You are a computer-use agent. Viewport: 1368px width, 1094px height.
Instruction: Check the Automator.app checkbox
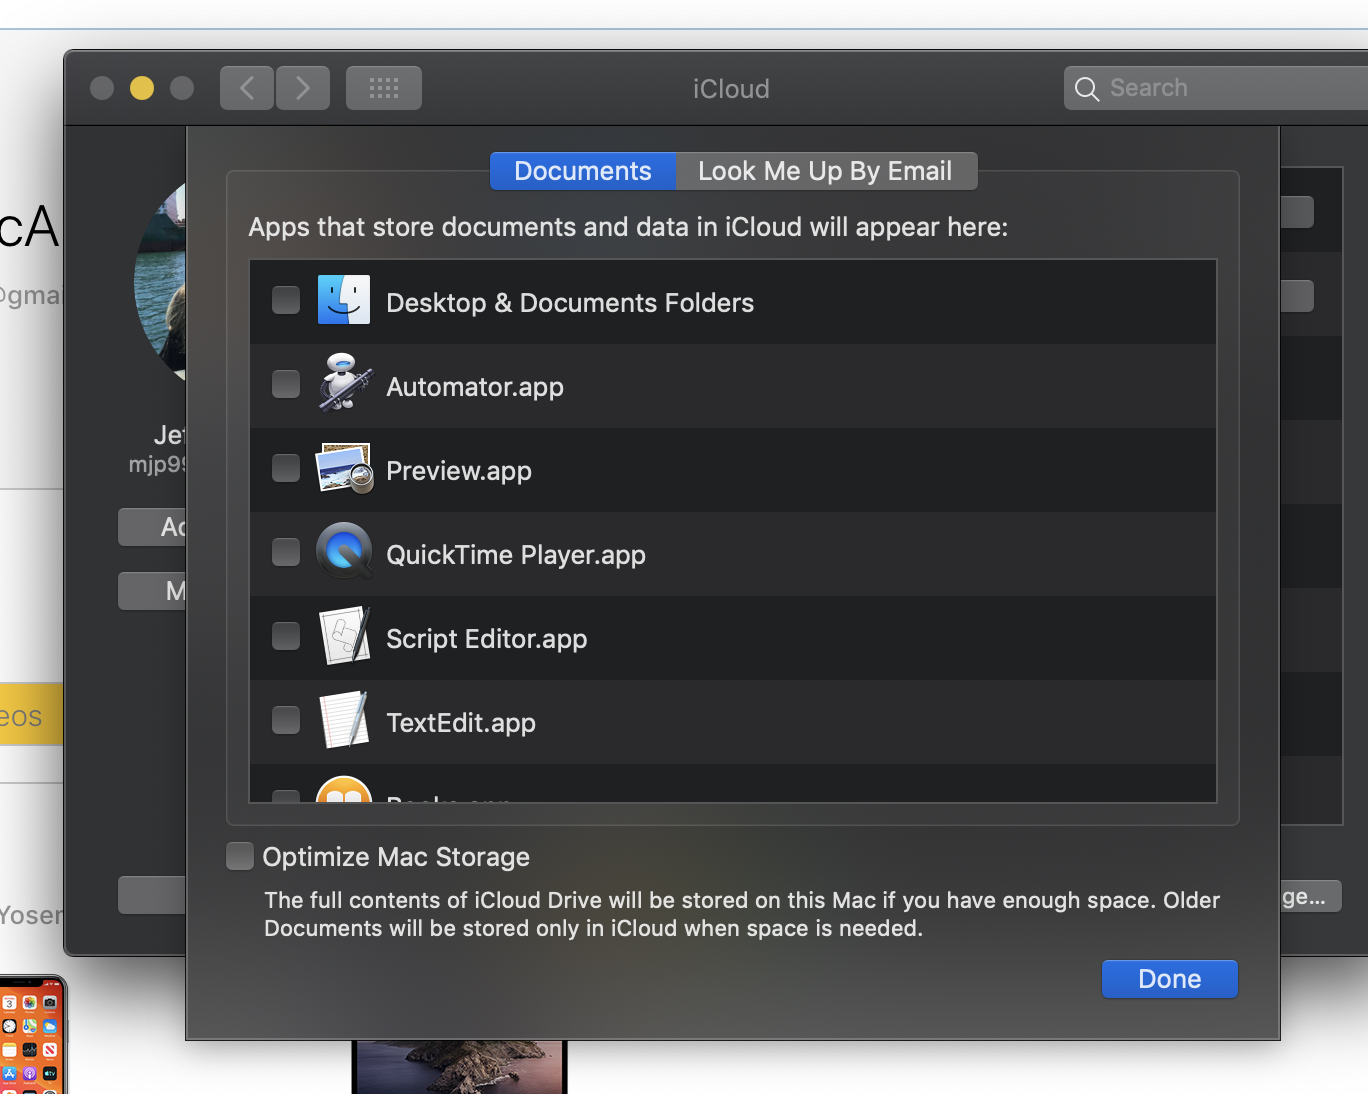[286, 384]
